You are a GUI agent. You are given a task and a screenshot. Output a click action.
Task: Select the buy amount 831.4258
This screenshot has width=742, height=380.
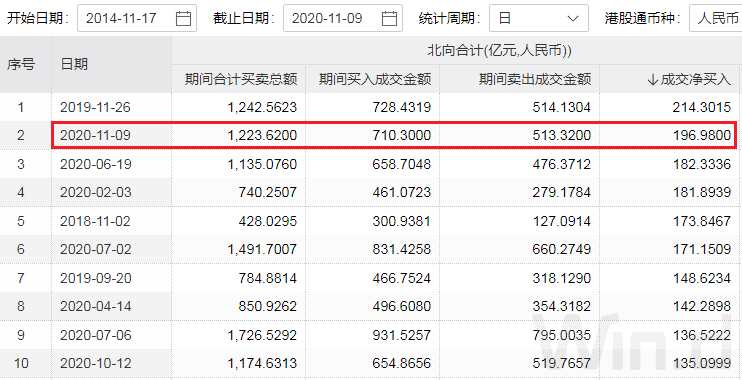402,249
